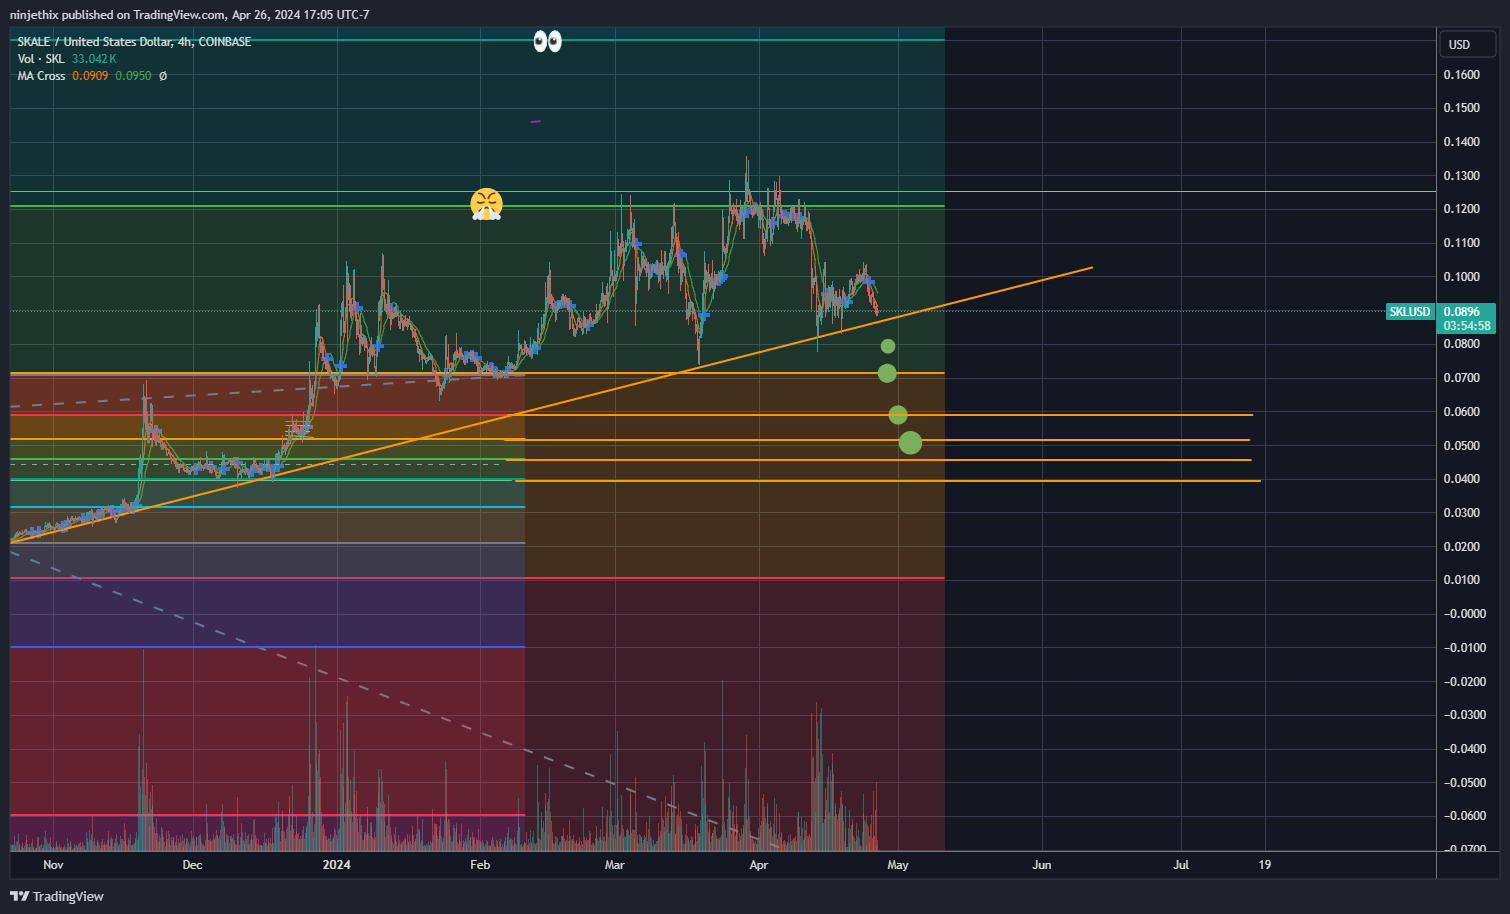
Task: Open the USD currency selector
Action: (x=1467, y=44)
